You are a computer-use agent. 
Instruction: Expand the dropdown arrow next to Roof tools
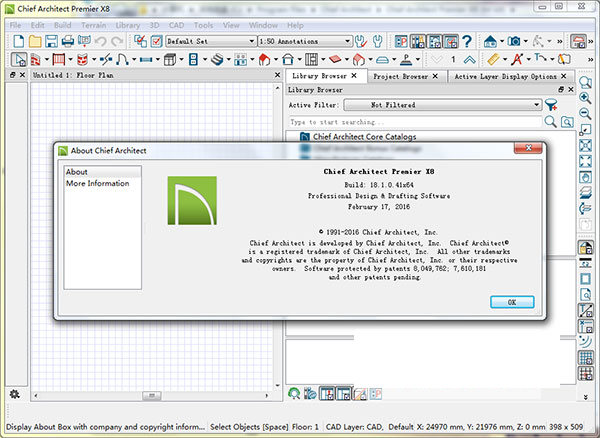(276, 60)
